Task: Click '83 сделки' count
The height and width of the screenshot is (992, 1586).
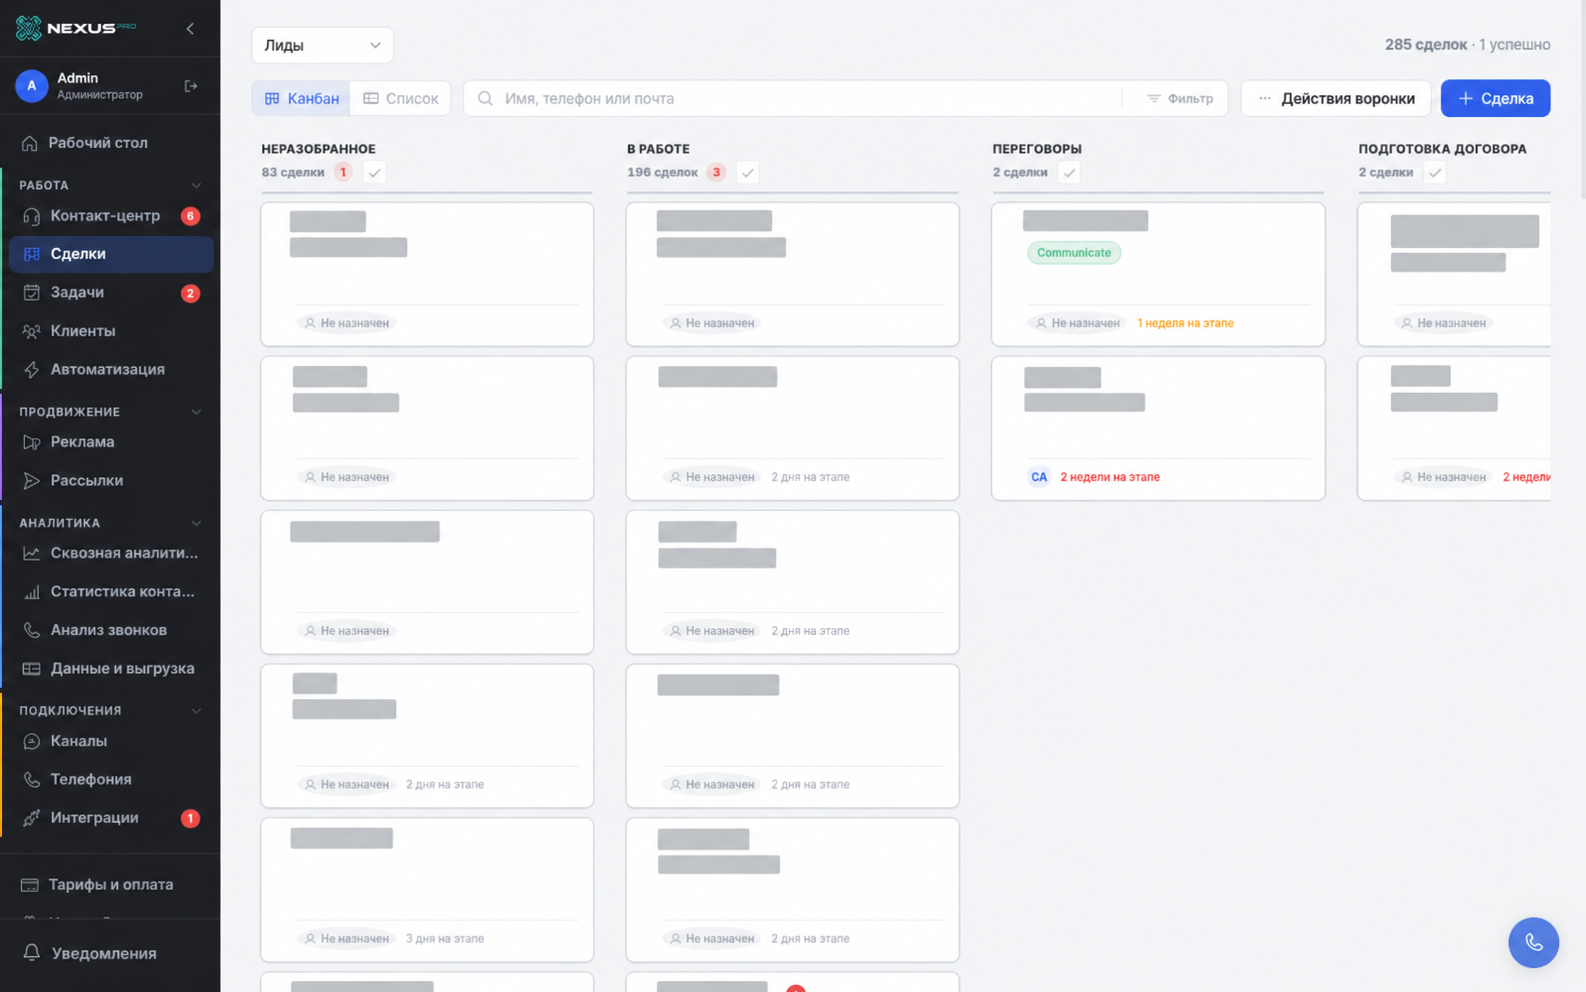Action: click(293, 172)
